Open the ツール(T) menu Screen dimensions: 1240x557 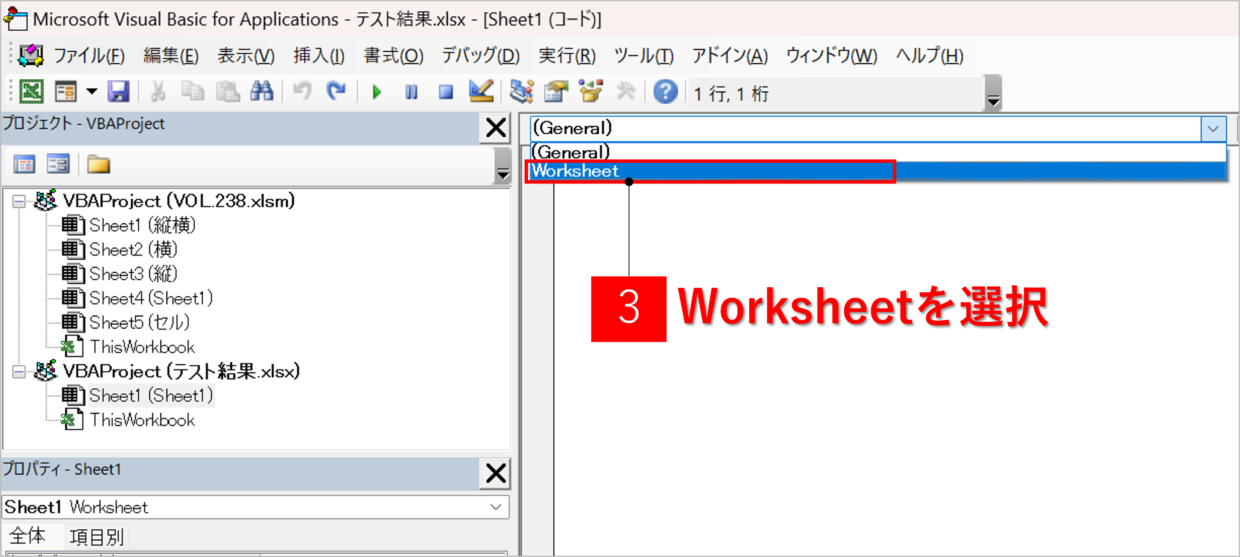[644, 56]
